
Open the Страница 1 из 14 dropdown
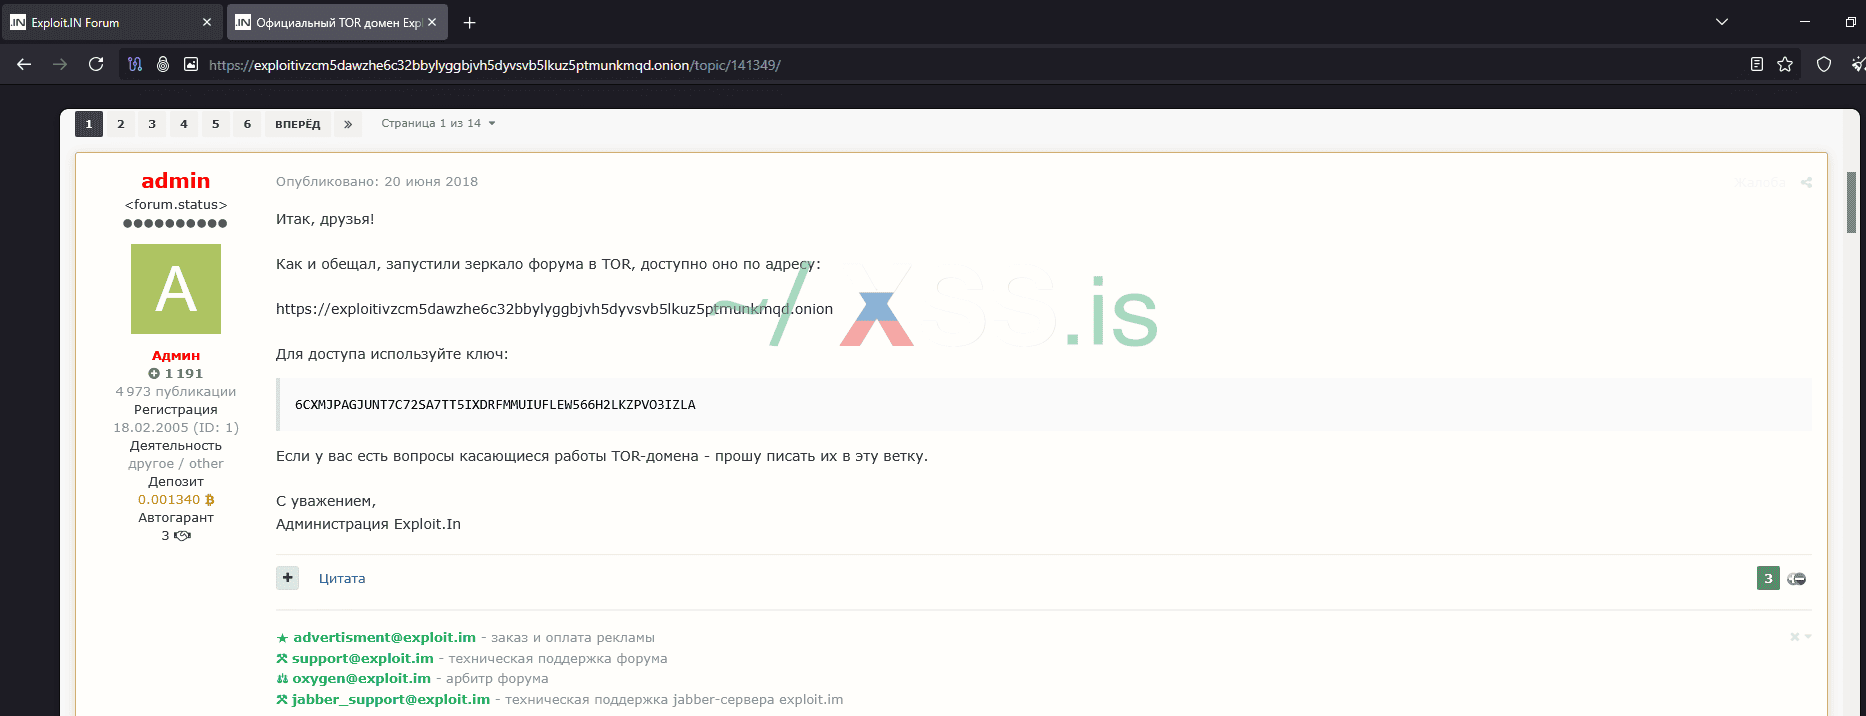(438, 124)
